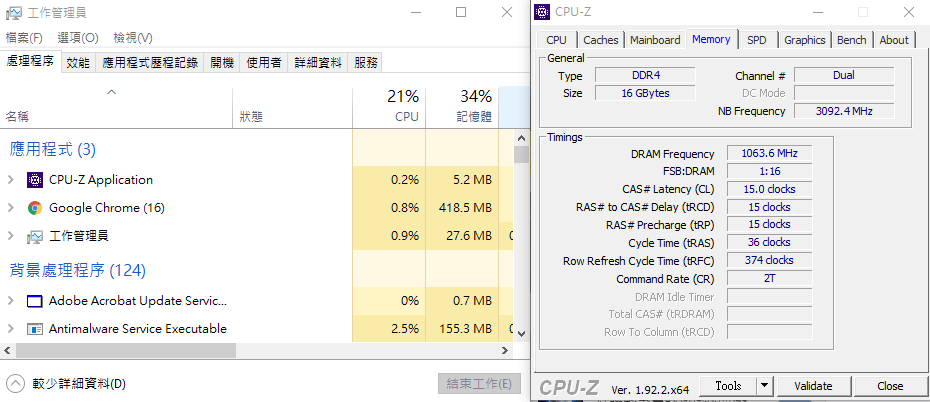
Task: Sort by the CPU column header
Action: point(388,107)
